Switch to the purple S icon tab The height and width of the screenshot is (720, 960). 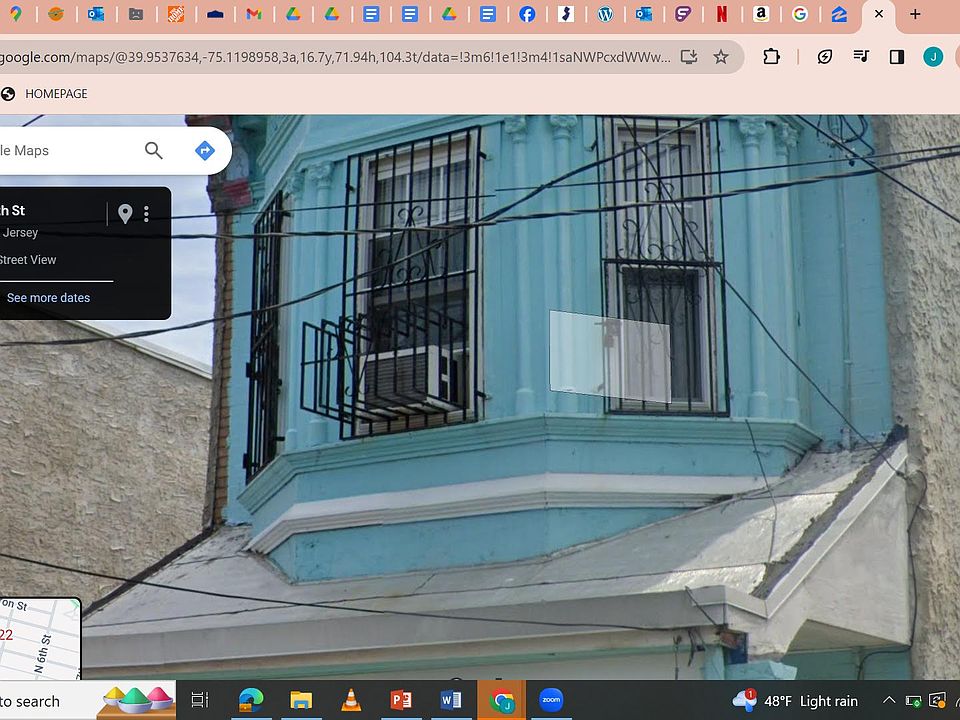pos(683,13)
